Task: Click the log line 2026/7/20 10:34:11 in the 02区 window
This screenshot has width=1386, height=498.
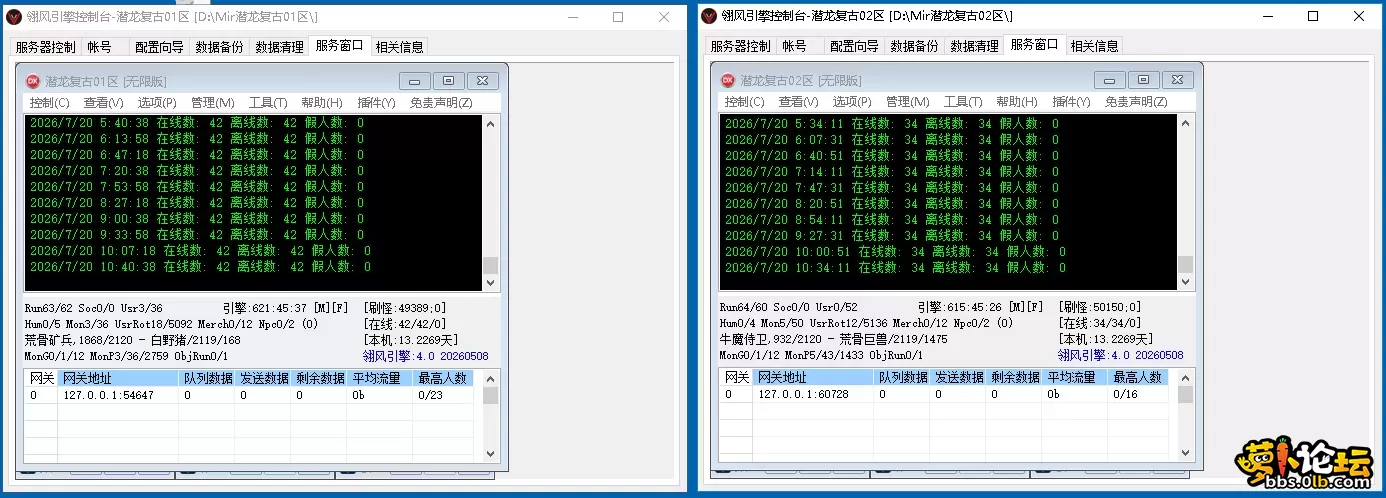Action: 895,267
